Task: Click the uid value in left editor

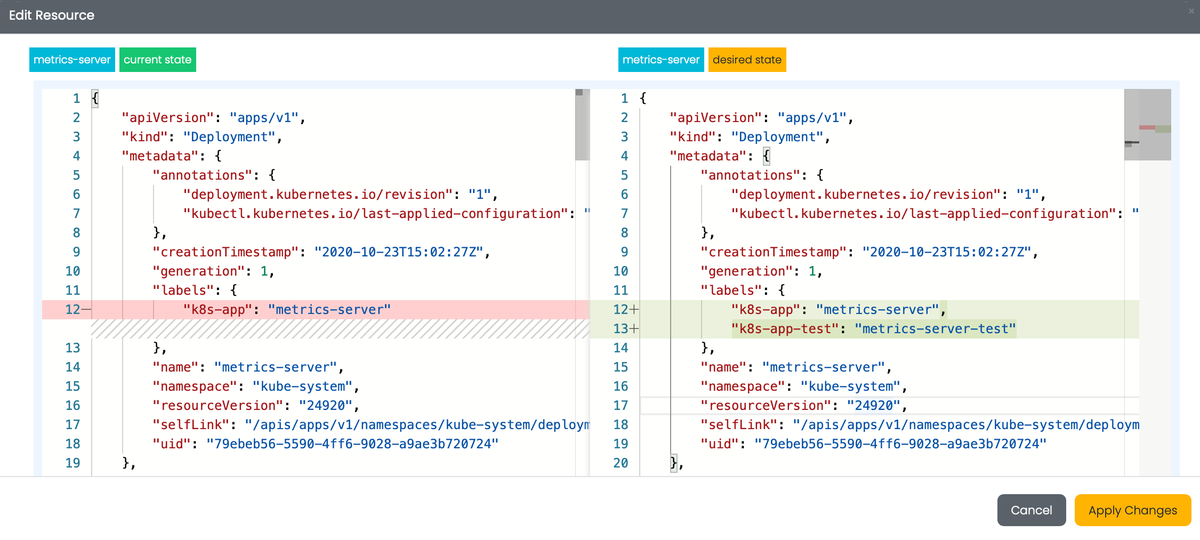Action: pyautogui.click(x=352, y=443)
